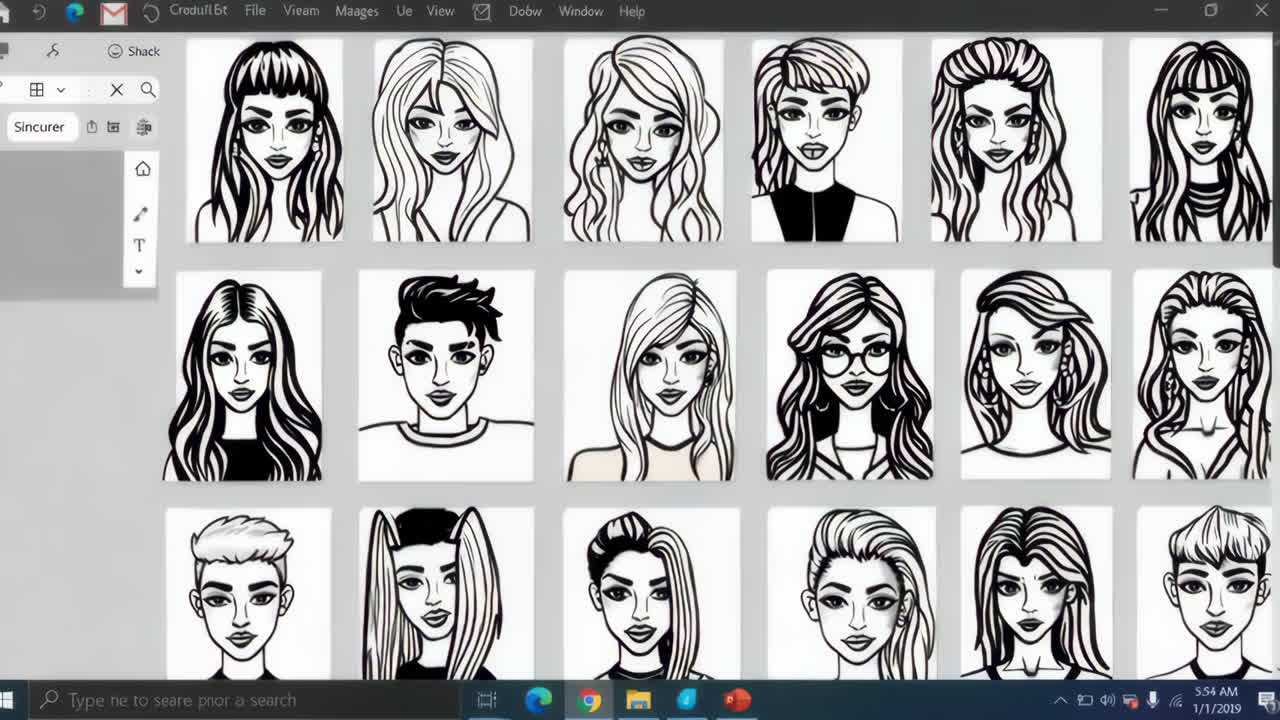
Task: Click the grid view icon in the toolbar
Action: [38, 89]
